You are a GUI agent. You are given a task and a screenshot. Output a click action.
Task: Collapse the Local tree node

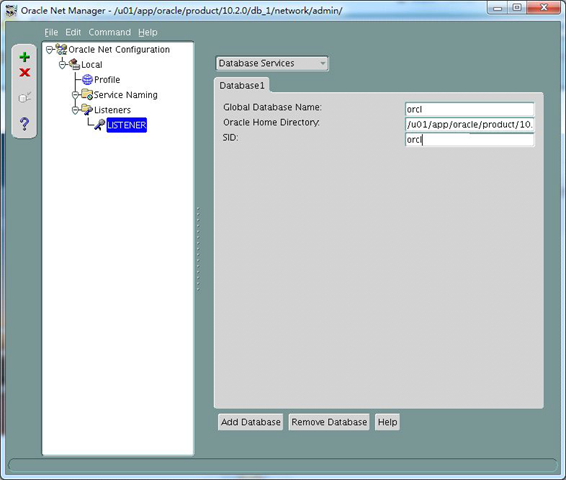pyautogui.click(x=62, y=65)
